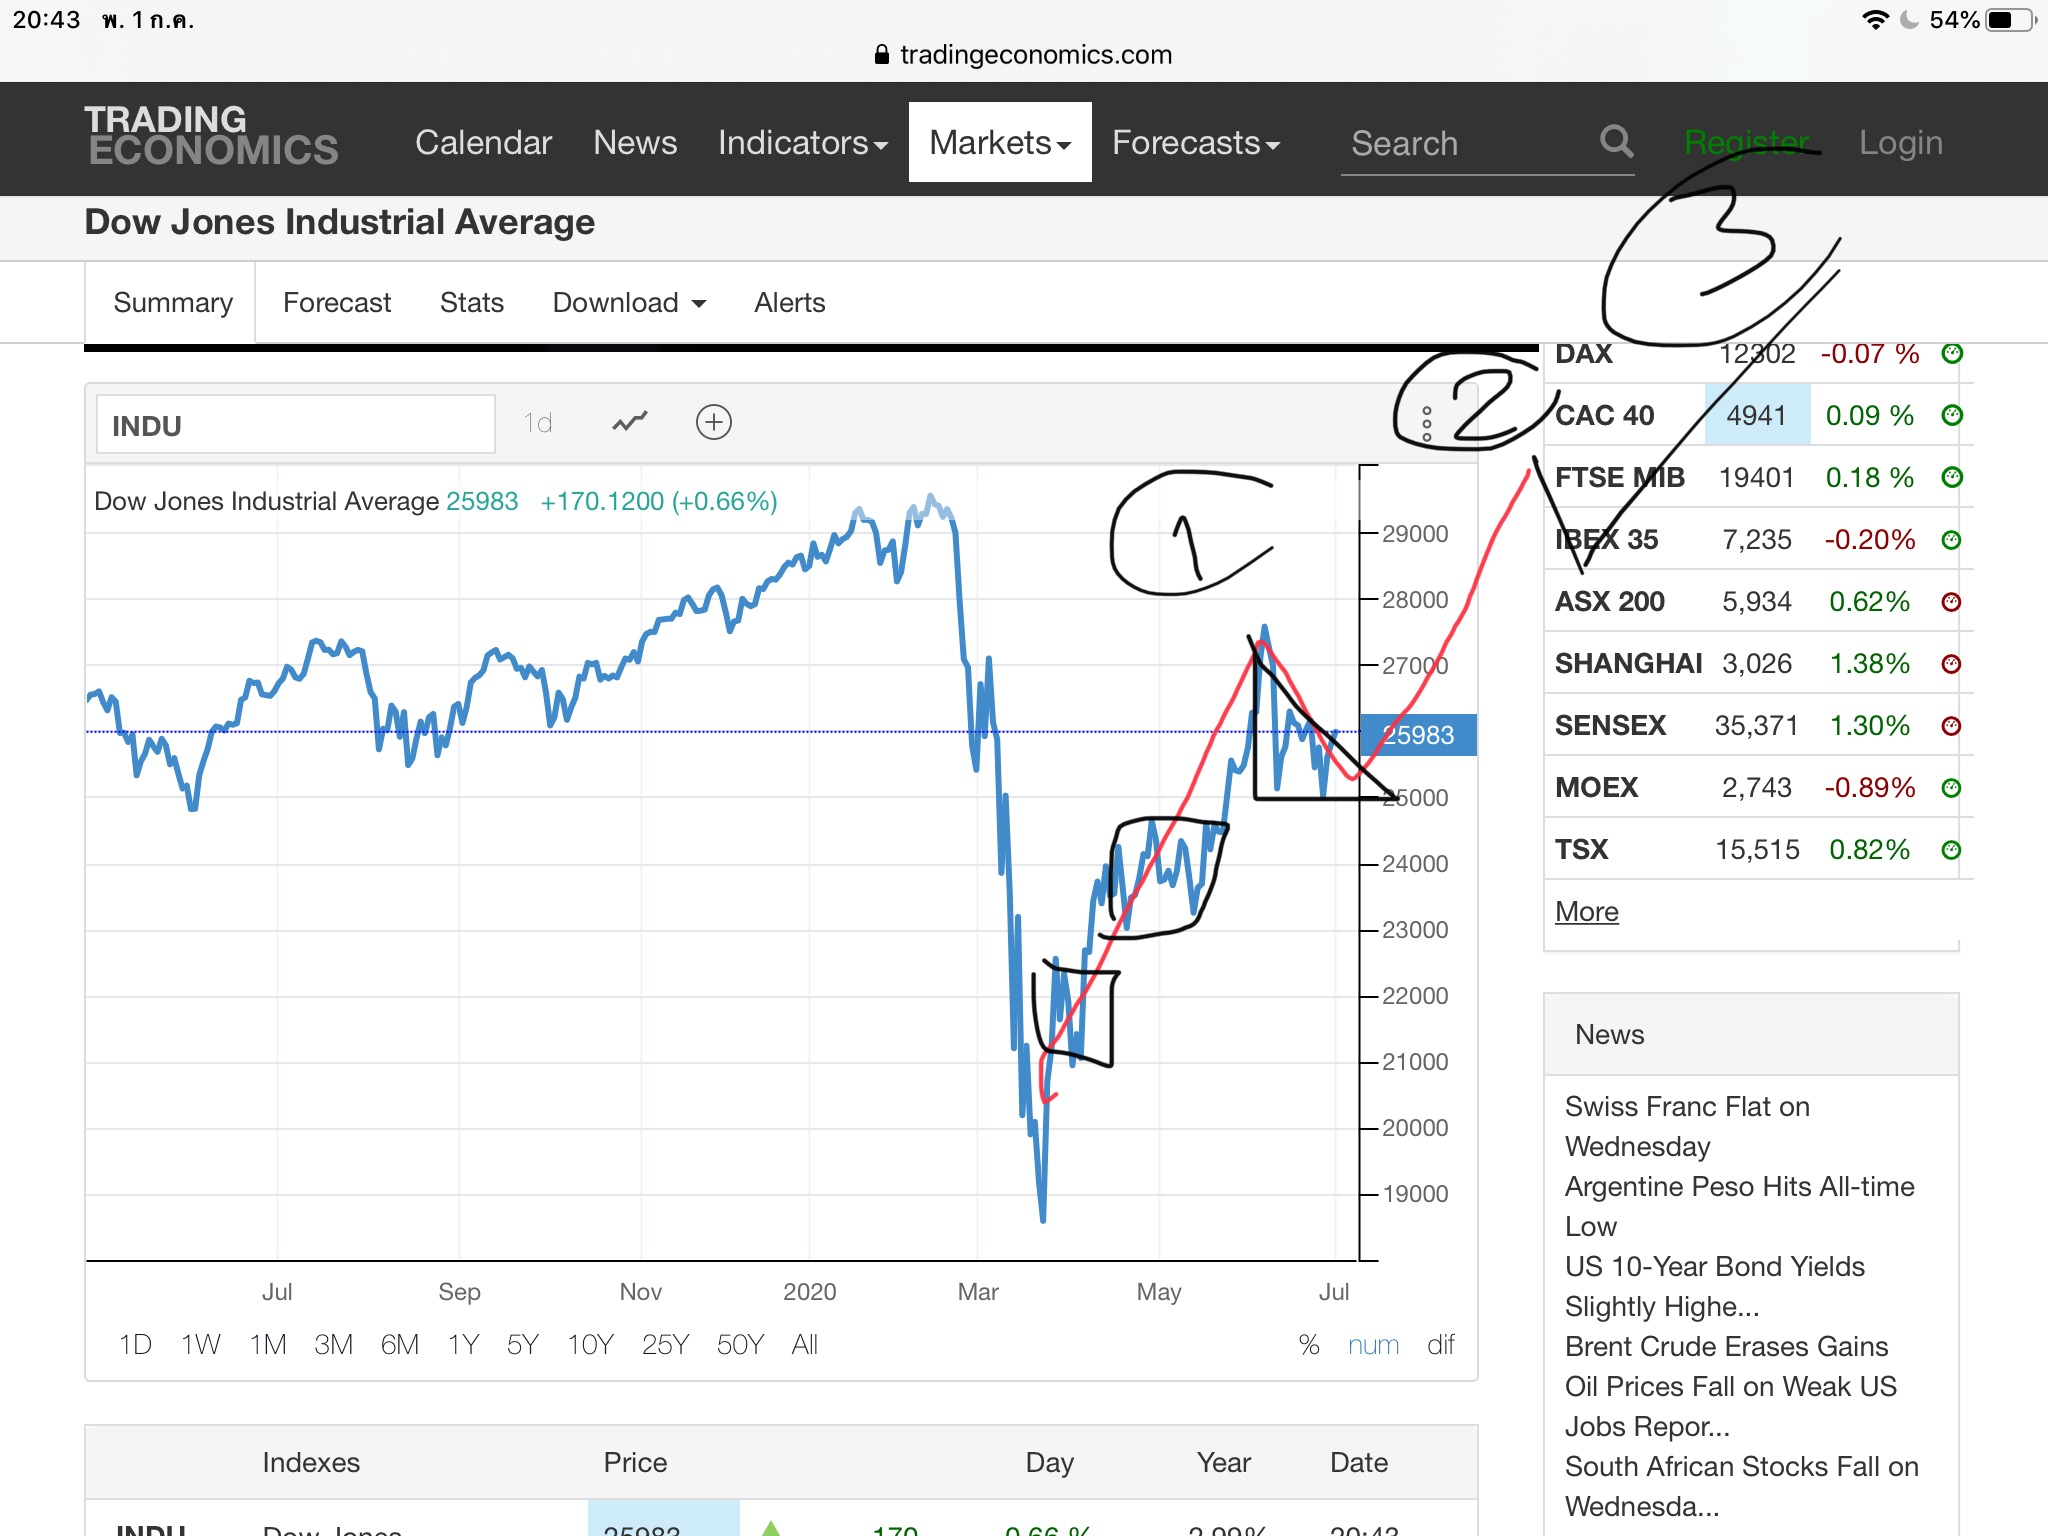Select the 1W time range
Viewport: 2048px width, 1536px height.
pos(200,1345)
